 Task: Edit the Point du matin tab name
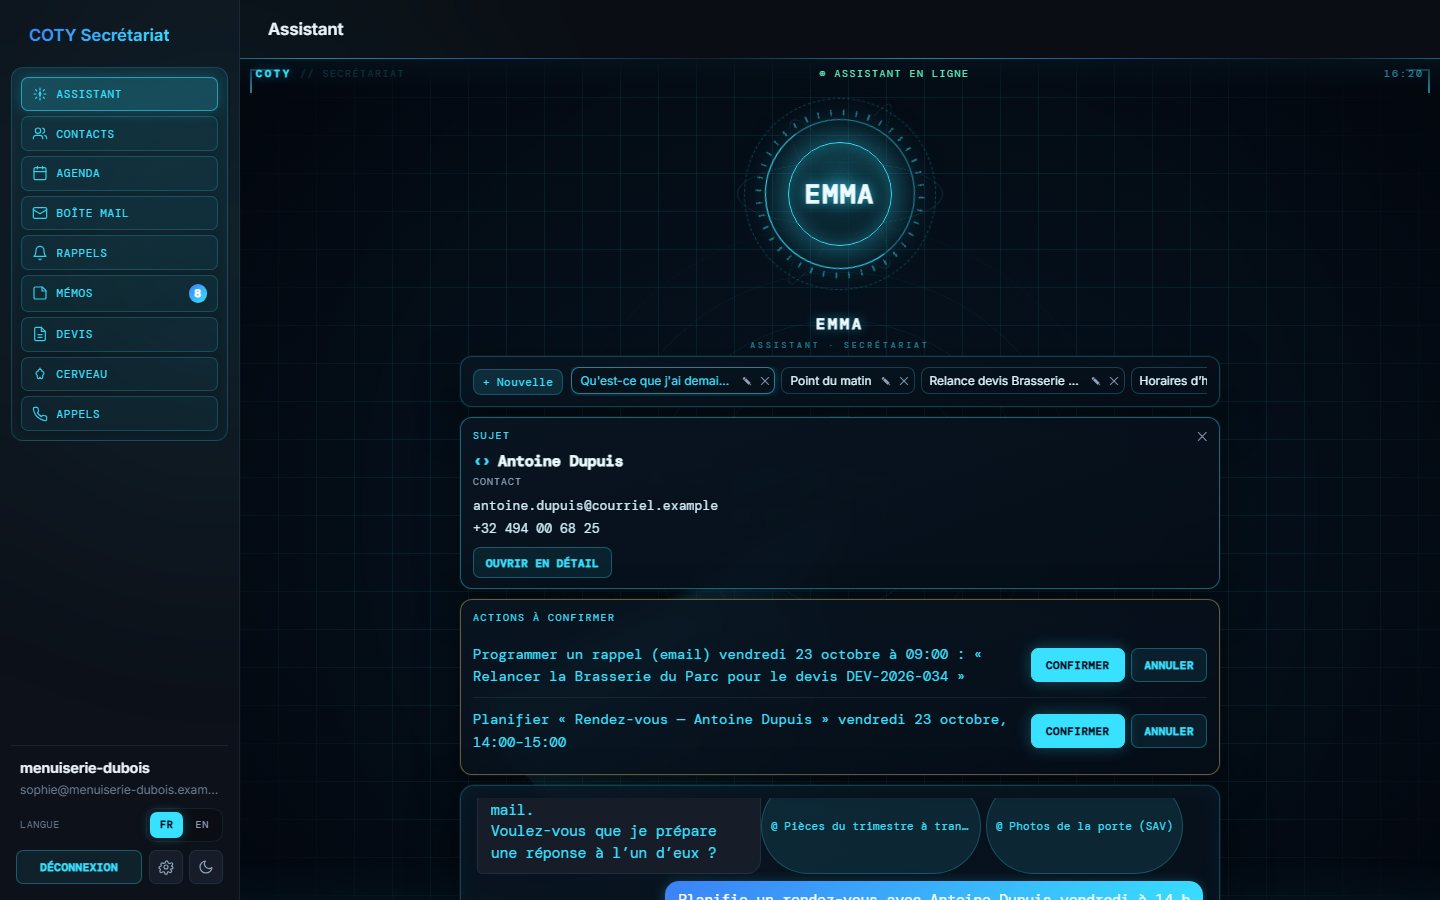tap(885, 381)
